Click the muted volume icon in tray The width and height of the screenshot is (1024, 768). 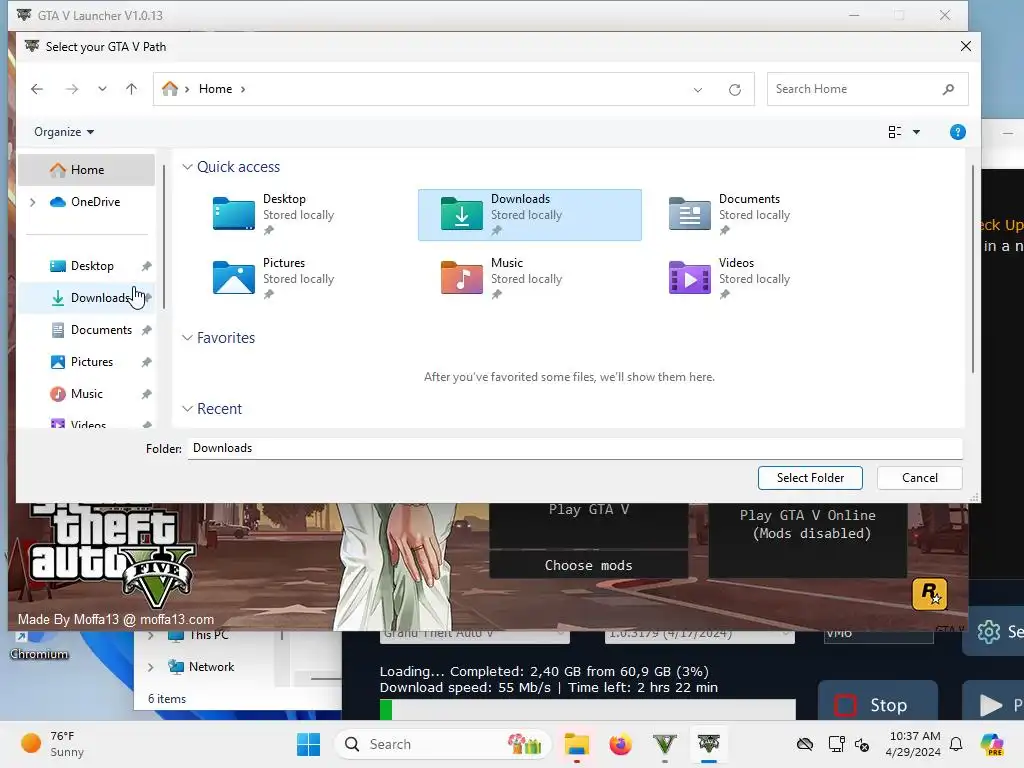click(x=861, y=744)
